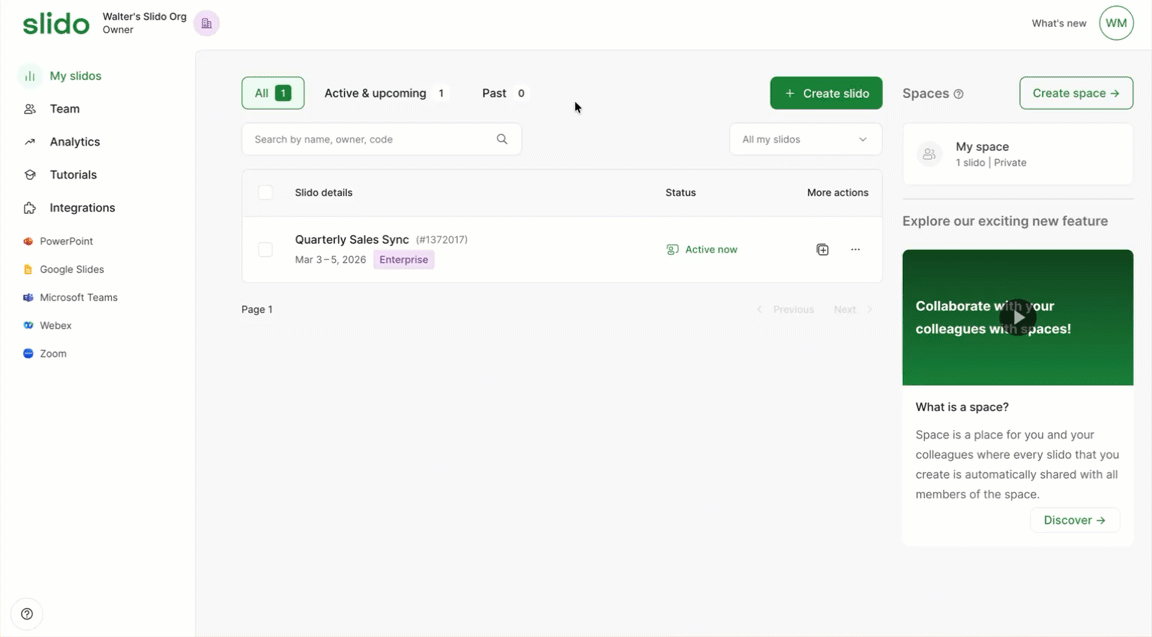This screenshot has height=637, width=1152.
Task: Open the PowerPoint integration
Action: coord(66,241)
